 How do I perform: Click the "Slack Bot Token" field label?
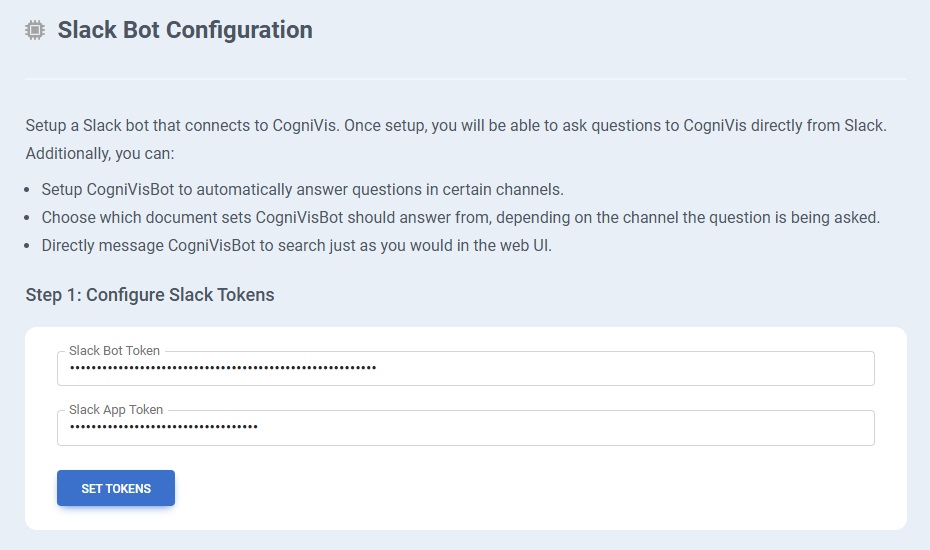(114, 351)
